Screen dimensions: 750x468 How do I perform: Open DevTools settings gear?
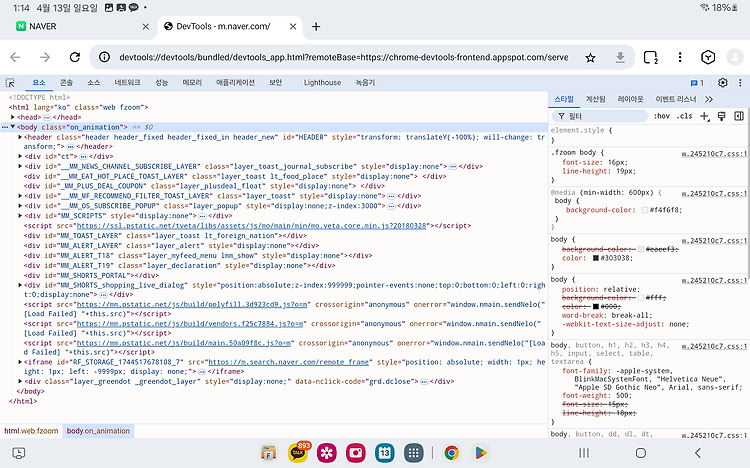click(x=723, y=82)
